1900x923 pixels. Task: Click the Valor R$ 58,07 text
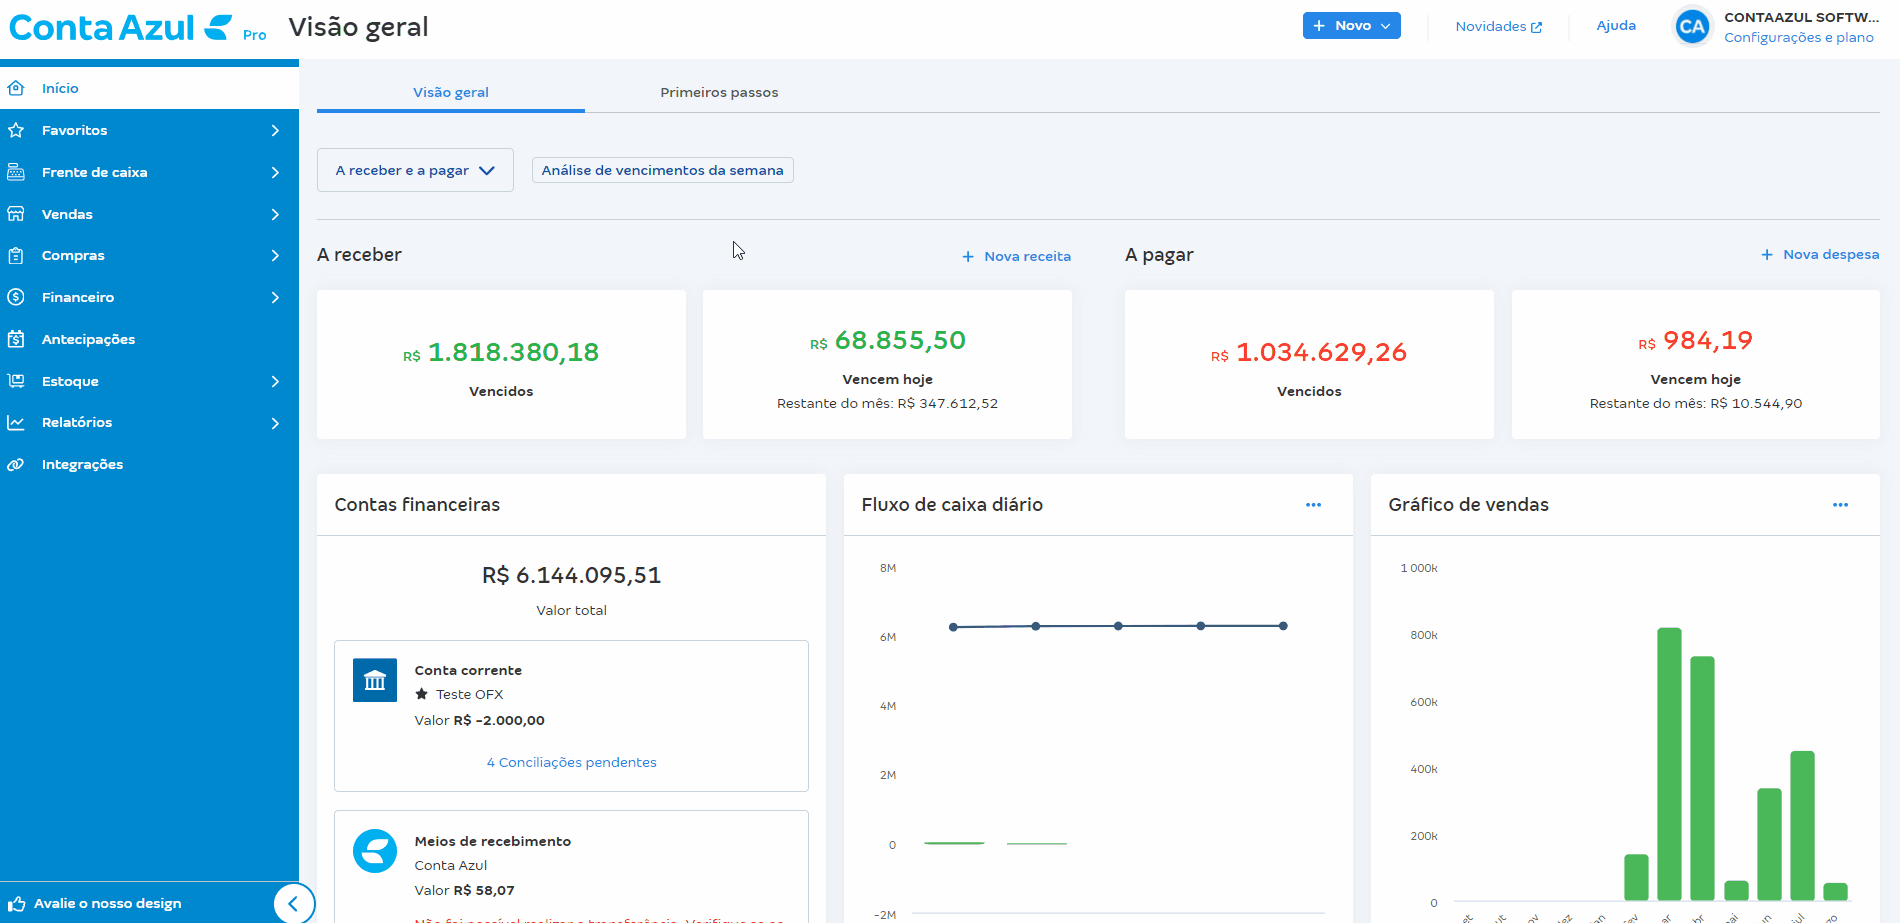coord(465,890)
